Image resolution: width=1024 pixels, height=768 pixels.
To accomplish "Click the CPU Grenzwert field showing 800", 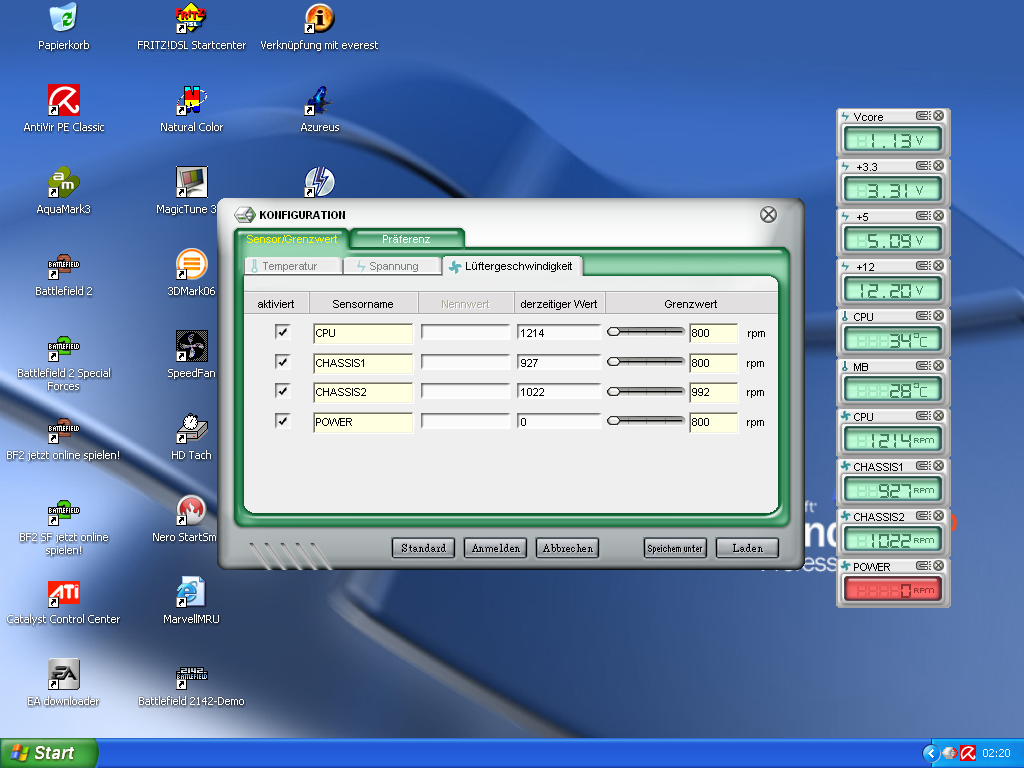I will pos(714,333).
